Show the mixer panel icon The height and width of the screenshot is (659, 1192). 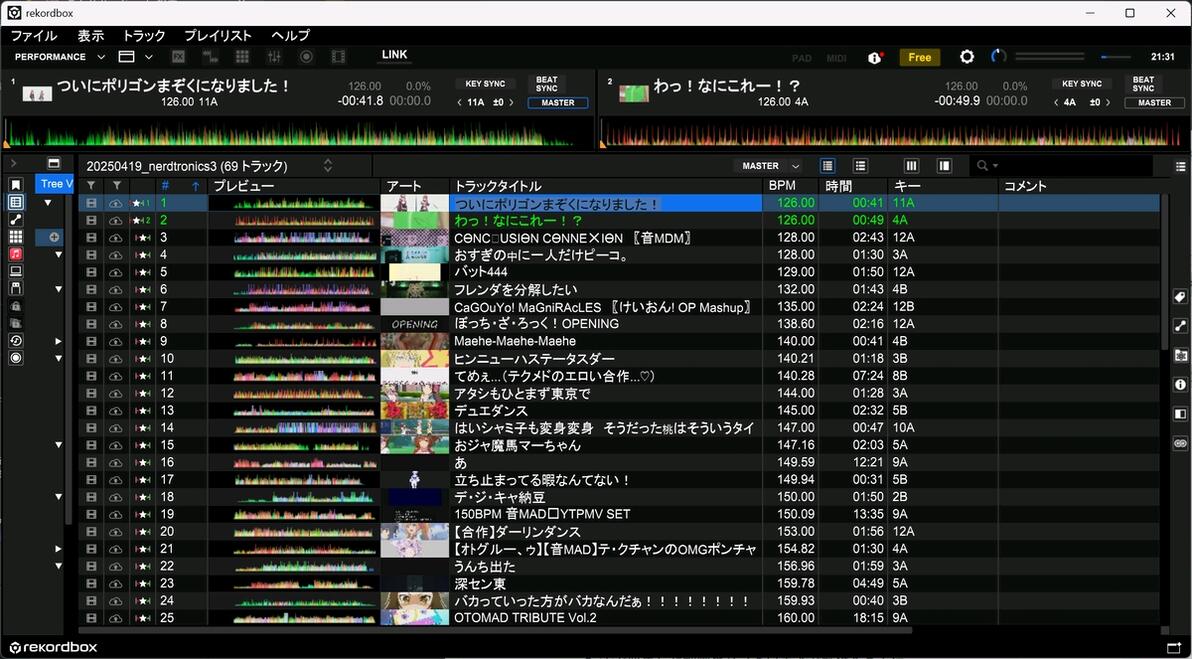pyautogui.click(x=274, y=57)
